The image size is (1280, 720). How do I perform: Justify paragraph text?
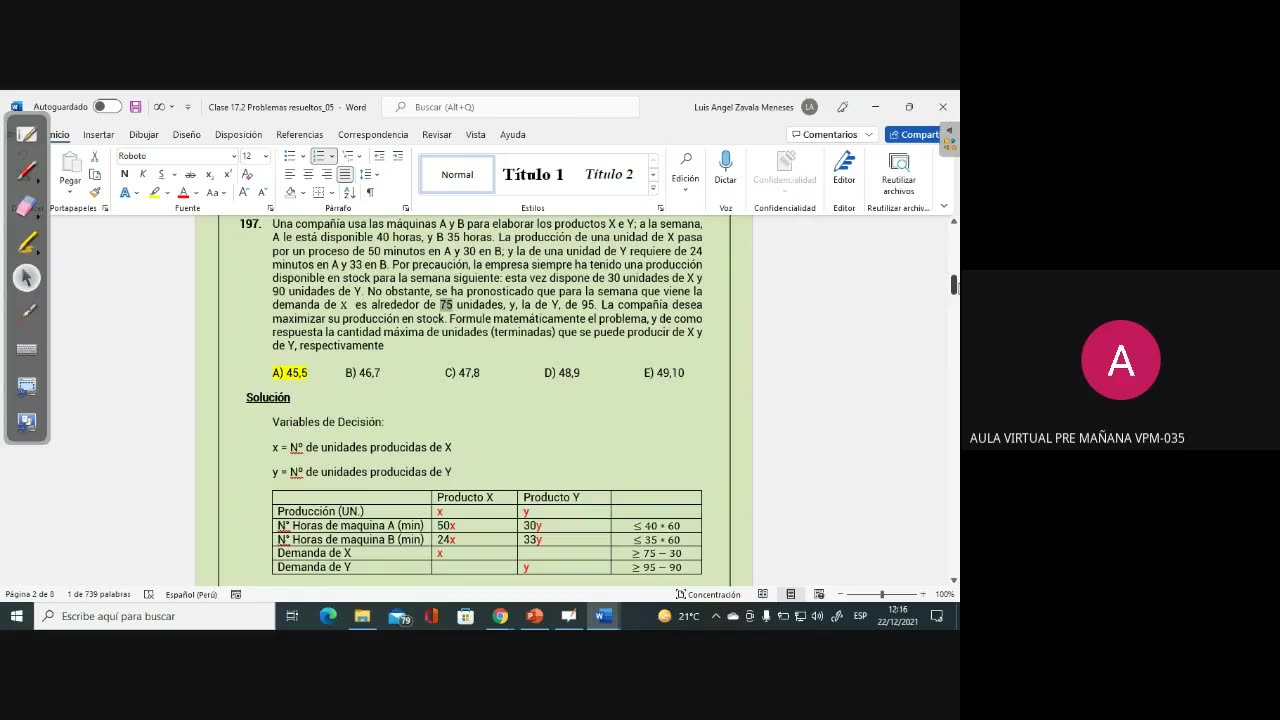coord(345,174)
